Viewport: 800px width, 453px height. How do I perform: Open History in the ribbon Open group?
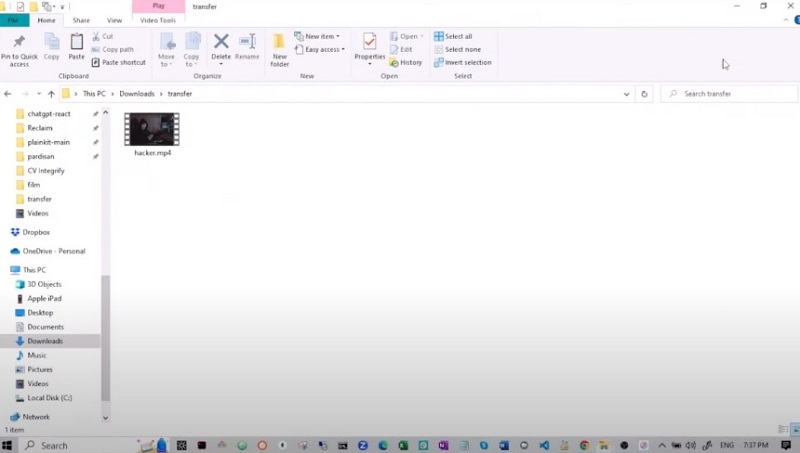[x=406, y=62]
